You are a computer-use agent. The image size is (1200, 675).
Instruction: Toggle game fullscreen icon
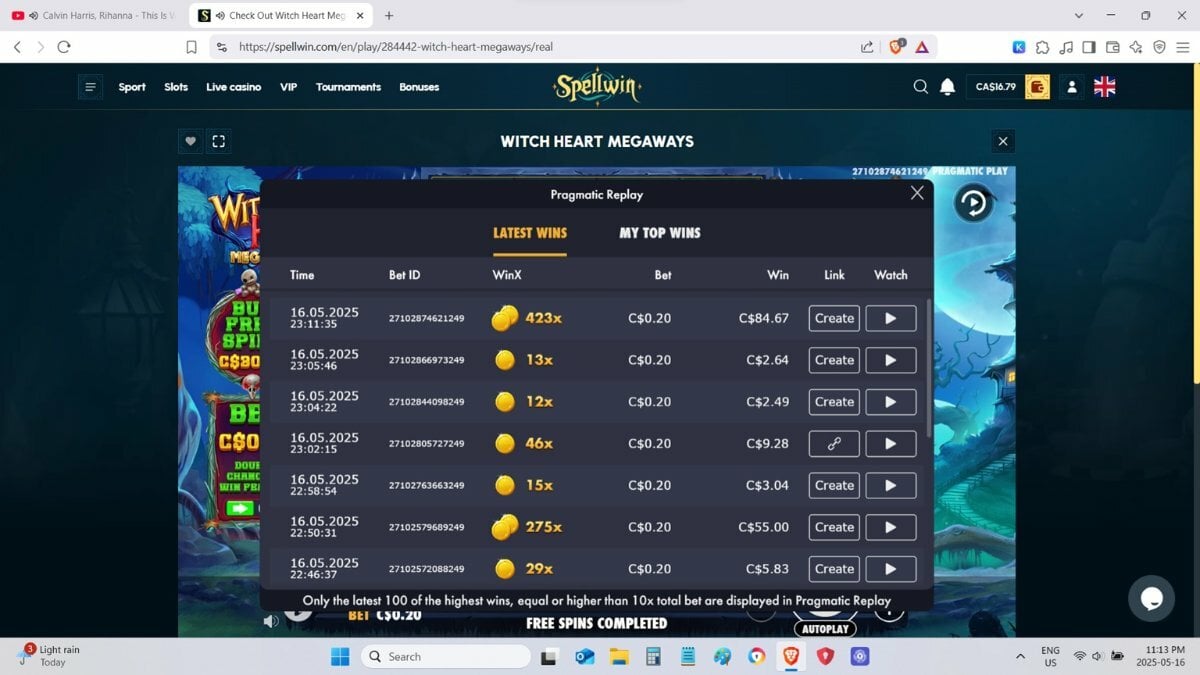(x=219, y=141)
